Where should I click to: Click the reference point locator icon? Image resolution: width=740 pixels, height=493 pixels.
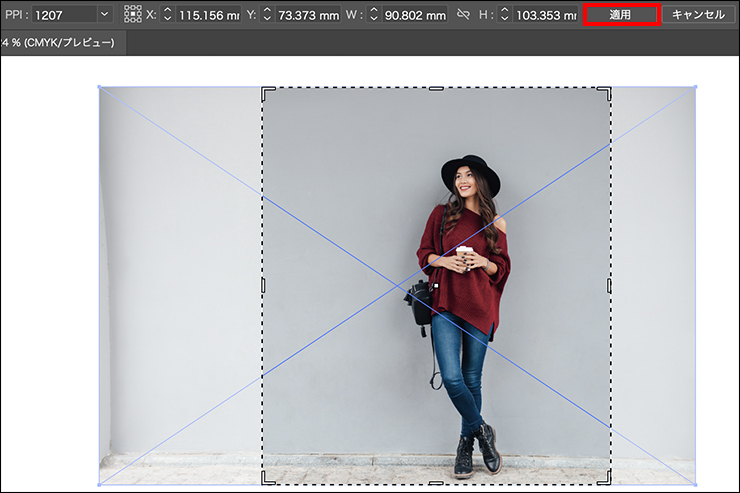133,15
